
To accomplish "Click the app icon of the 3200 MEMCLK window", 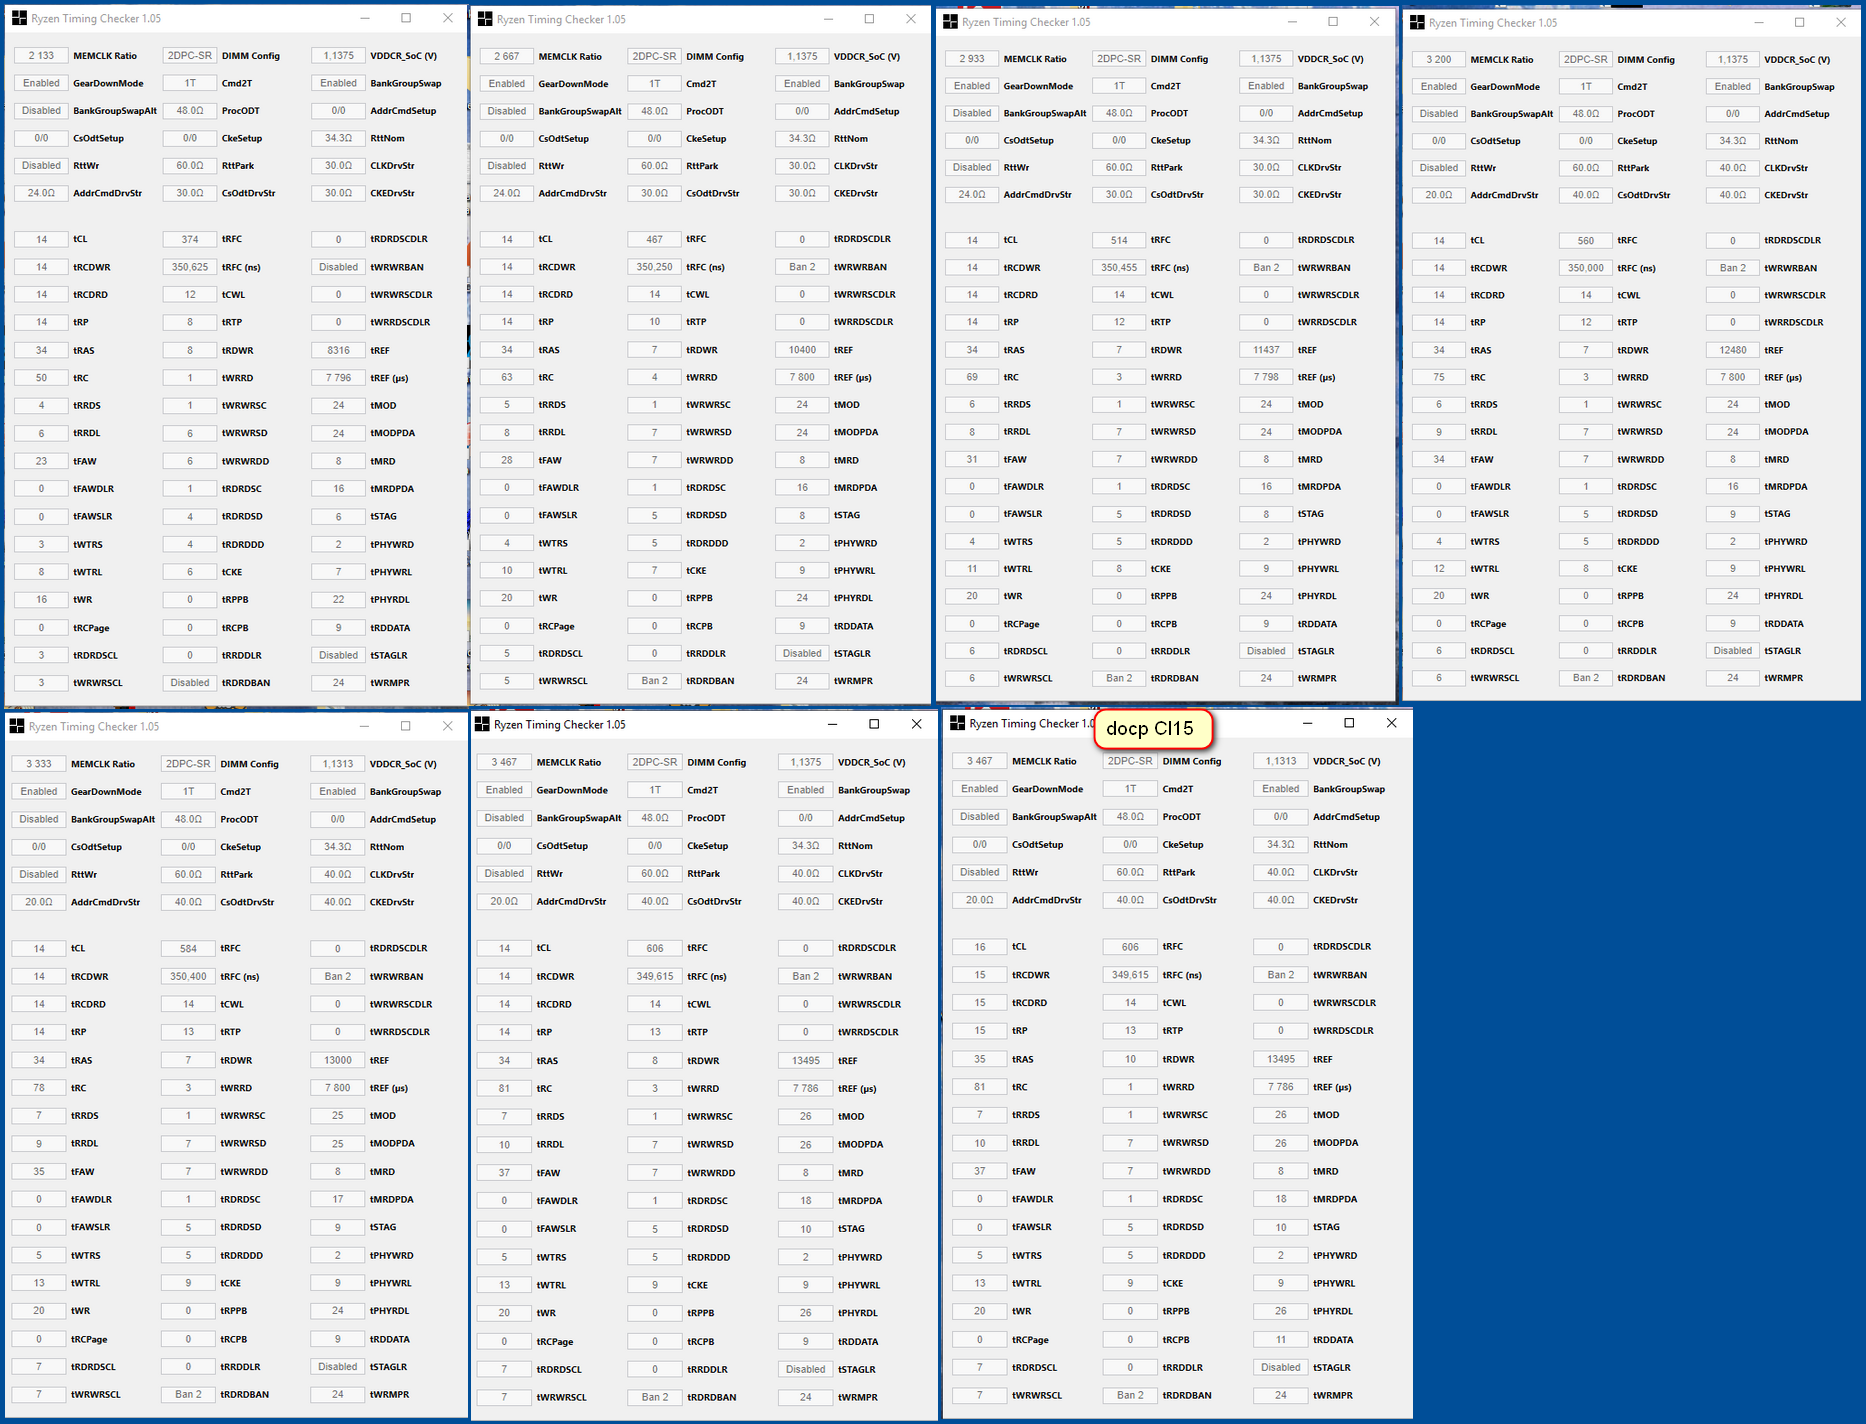I will (1418, 22).
